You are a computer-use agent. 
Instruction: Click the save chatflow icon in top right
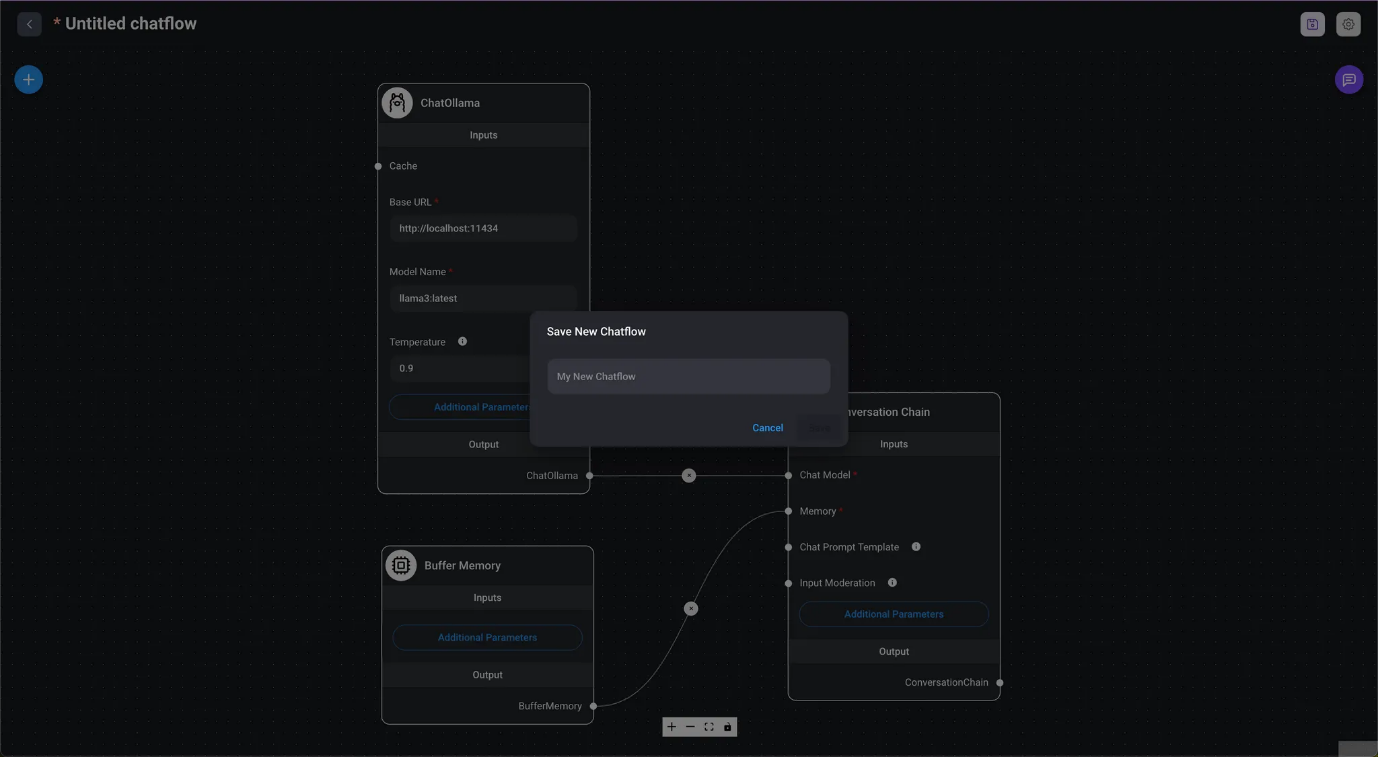point(1312,25)
